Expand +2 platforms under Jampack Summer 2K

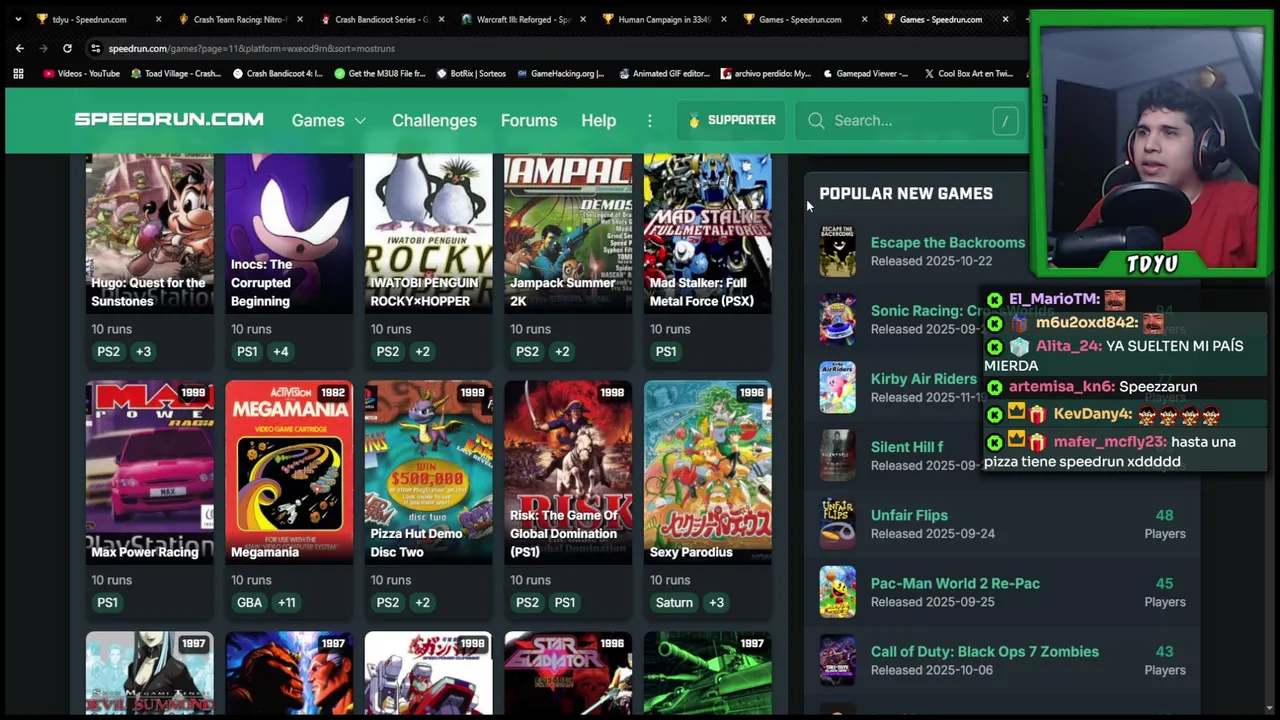point(562,351)
